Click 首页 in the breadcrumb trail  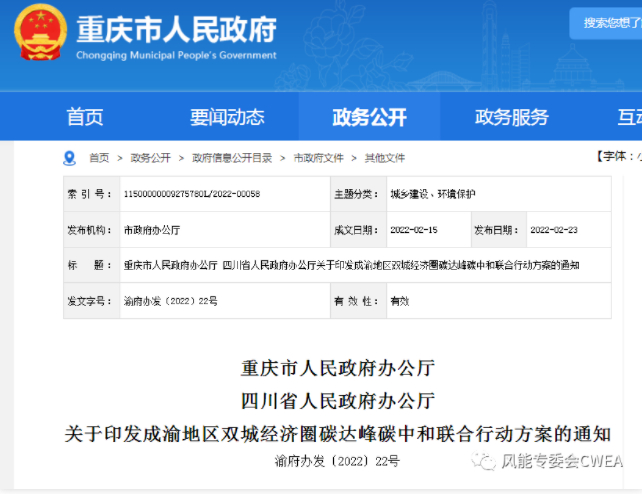pyautogui.click(x=99, y=158)
